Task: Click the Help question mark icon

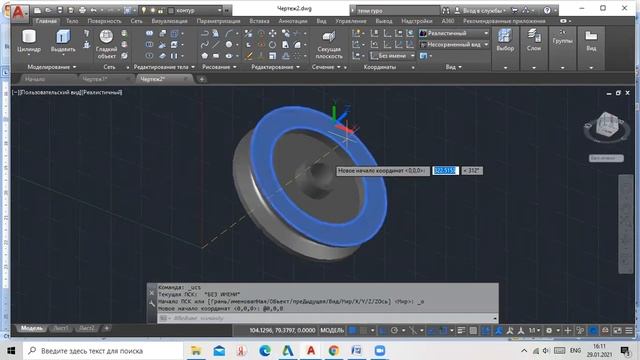Action: 547,10
